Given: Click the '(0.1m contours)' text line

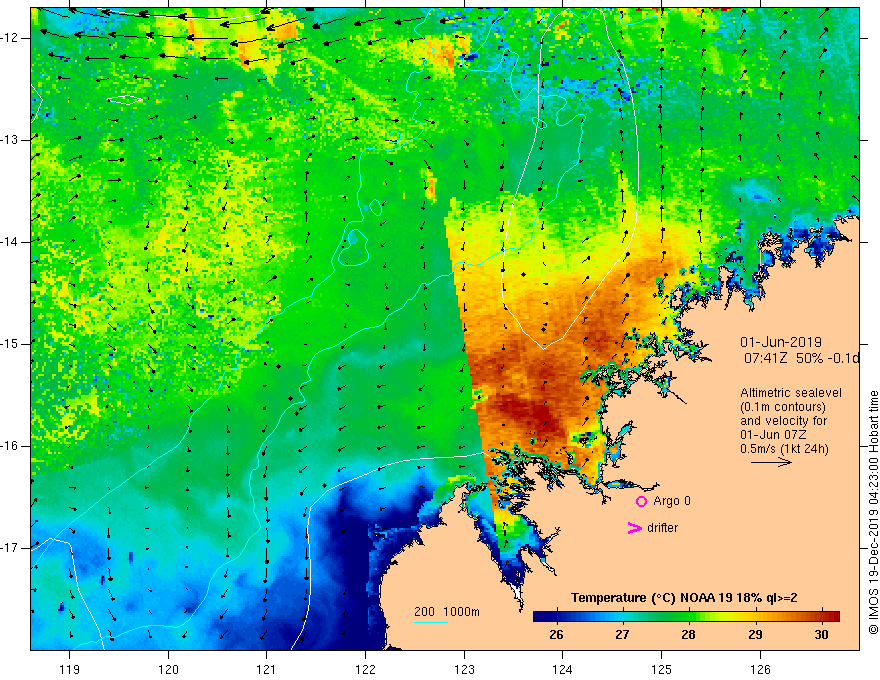Looking at the screenshot, I should click(x=783, y=407).
